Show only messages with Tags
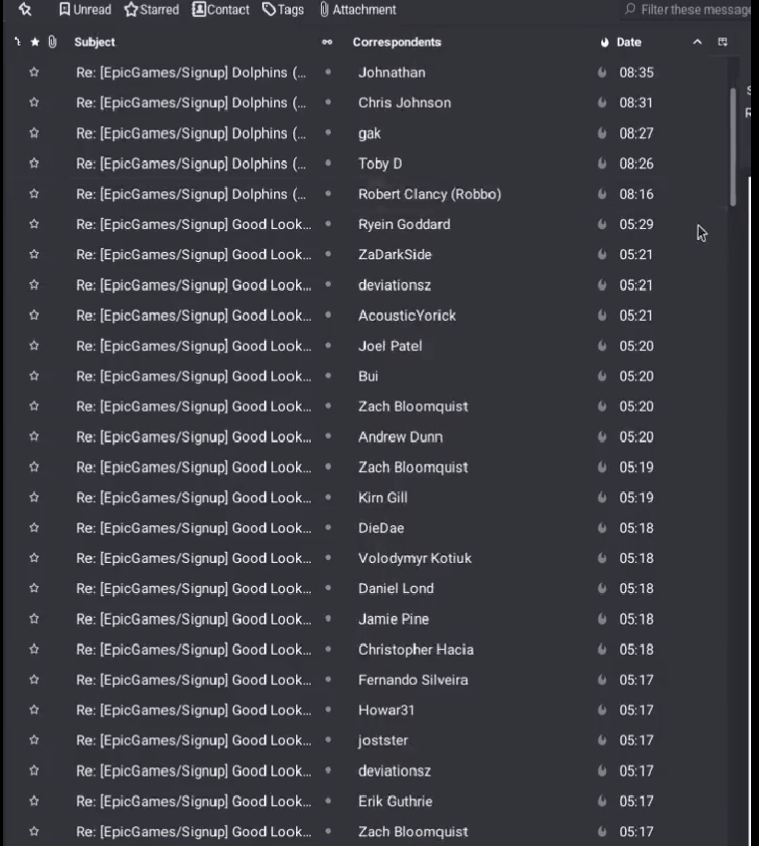 [x=283, y=10]
